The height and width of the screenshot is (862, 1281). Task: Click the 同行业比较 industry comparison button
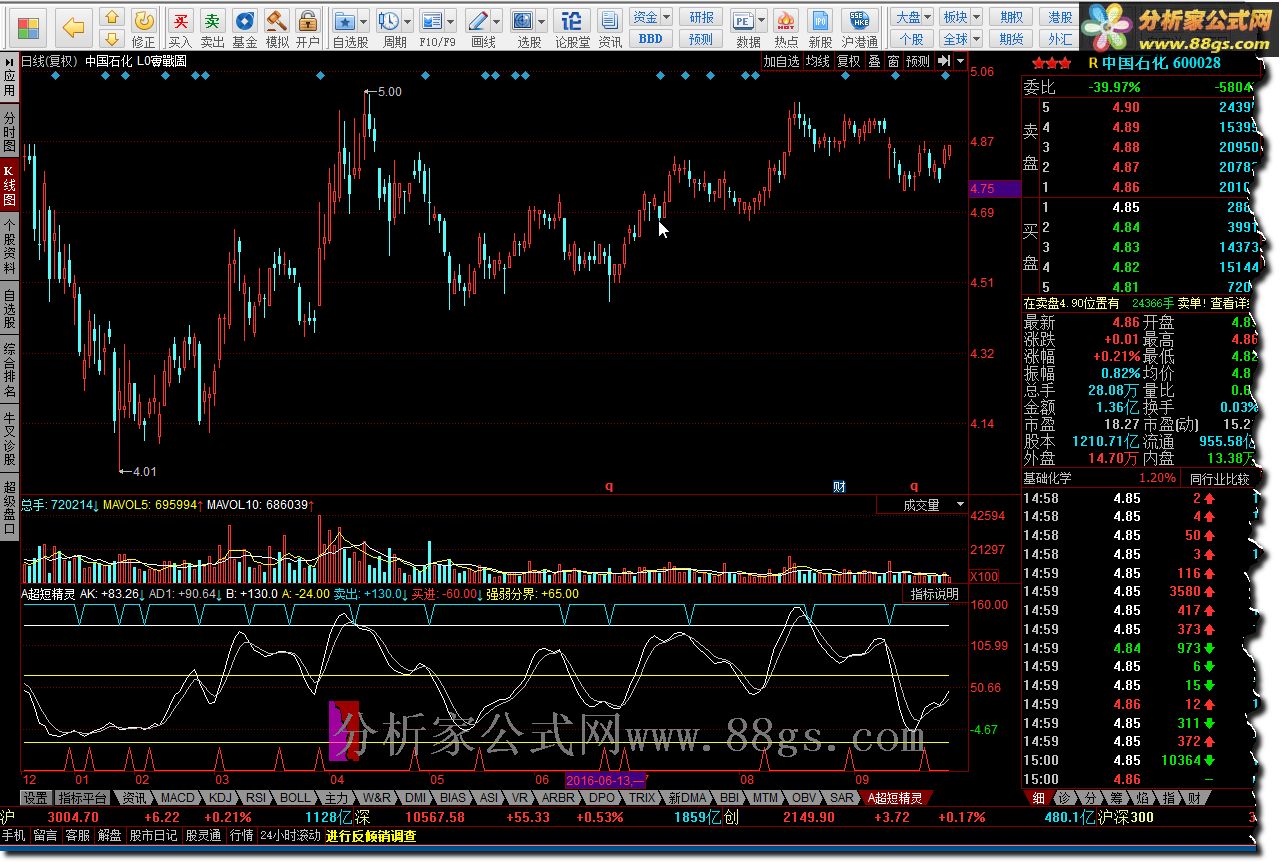[x=1219, y=479]
